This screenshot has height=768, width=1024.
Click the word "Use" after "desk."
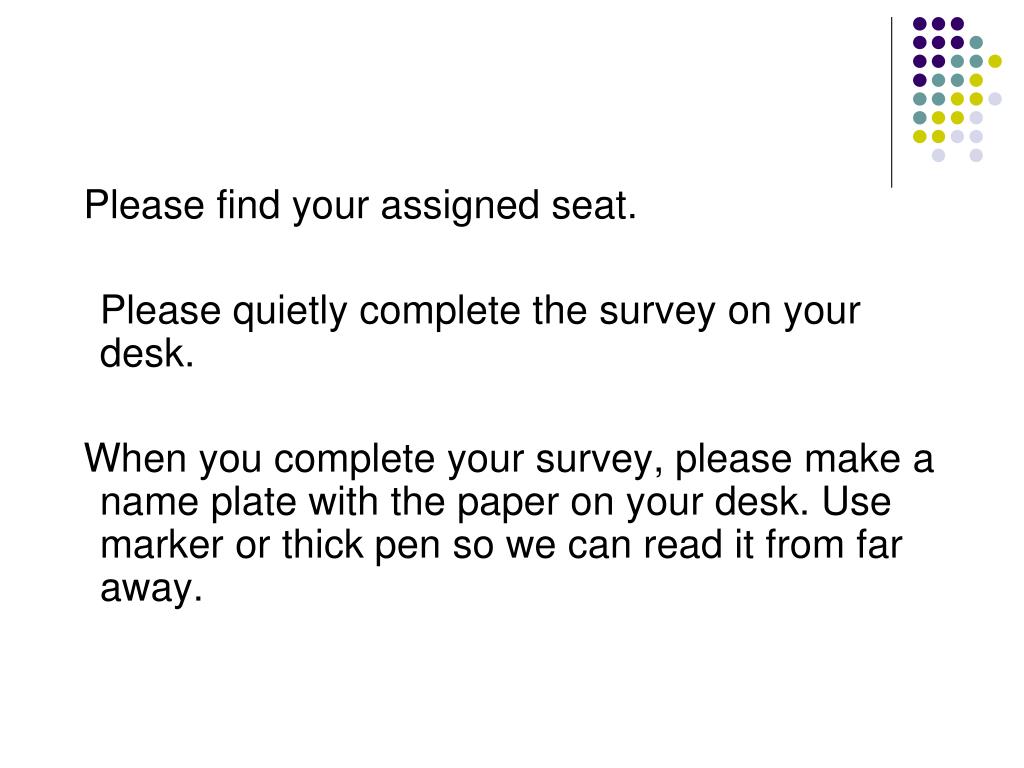click(856, 502)
